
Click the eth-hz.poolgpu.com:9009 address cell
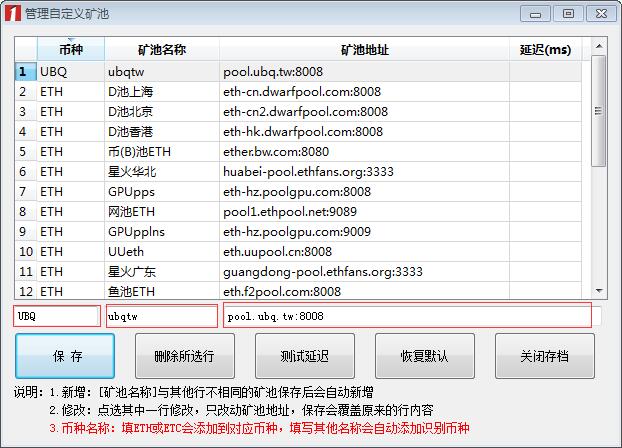365,231
